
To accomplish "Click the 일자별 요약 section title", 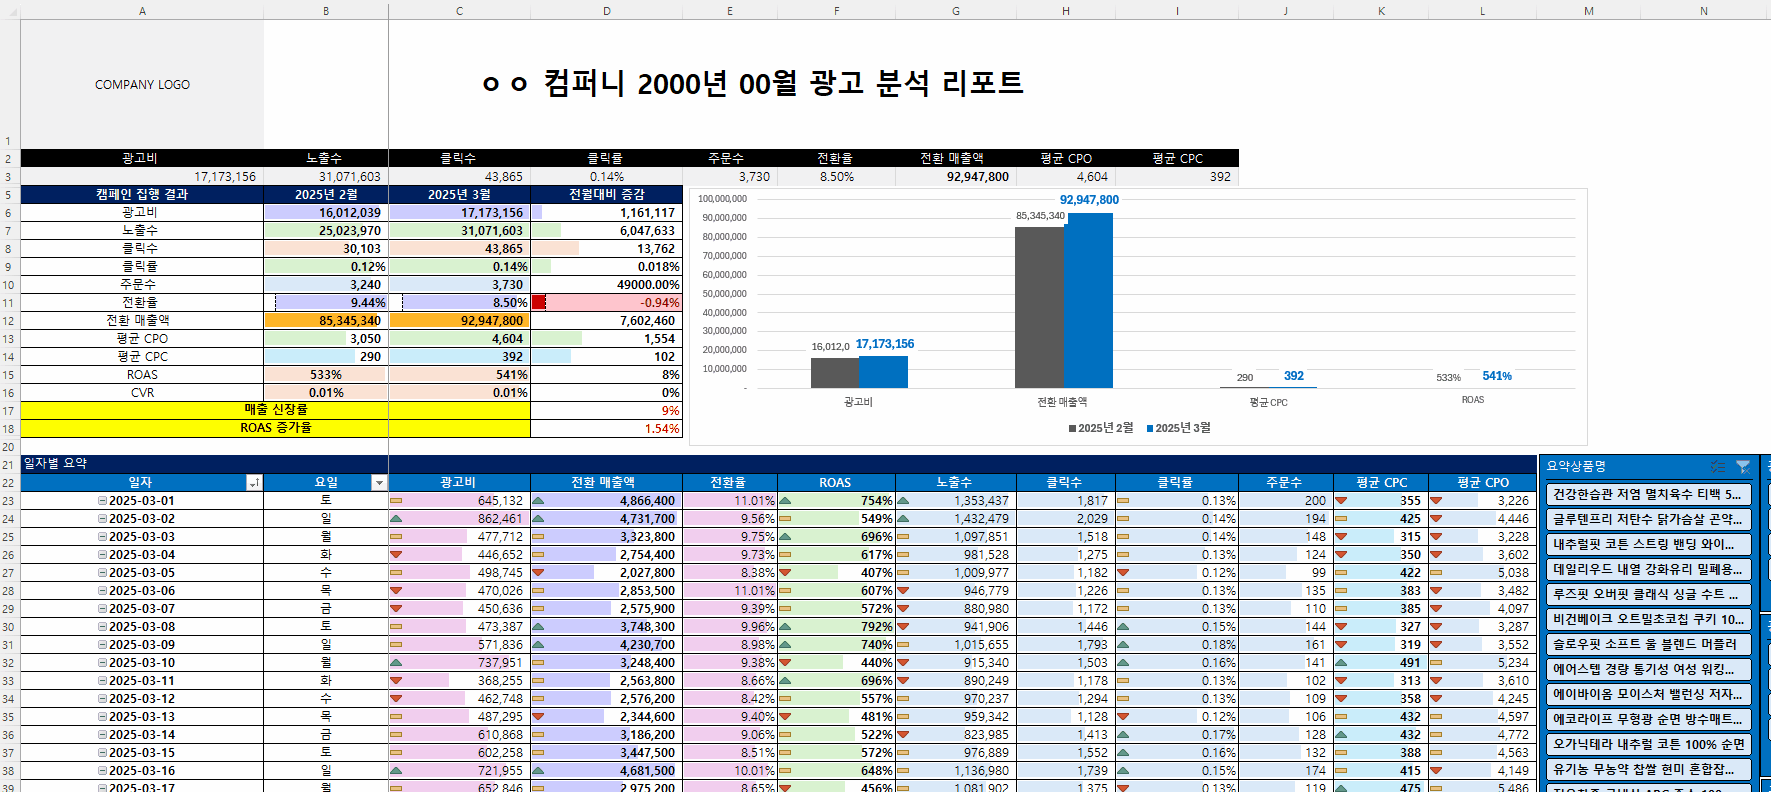I will pyautogui.click(x=56, y=464).
